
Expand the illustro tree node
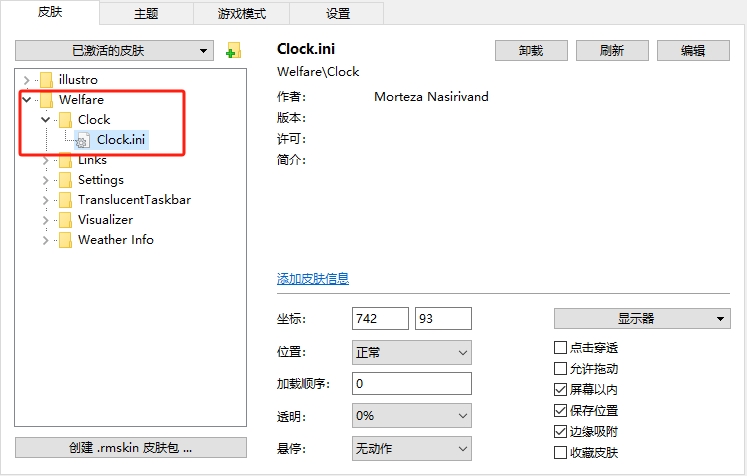(26, 80)
